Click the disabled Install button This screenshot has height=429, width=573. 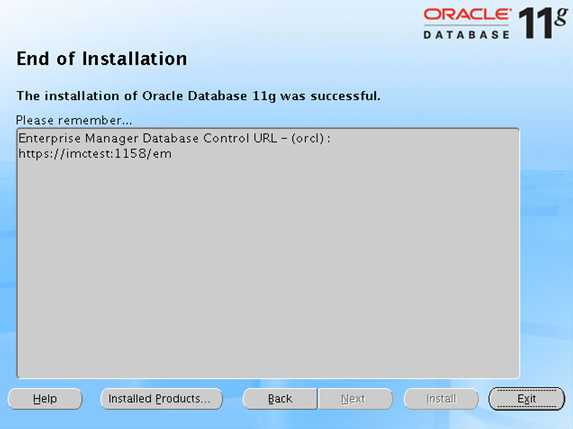(441, 399)
